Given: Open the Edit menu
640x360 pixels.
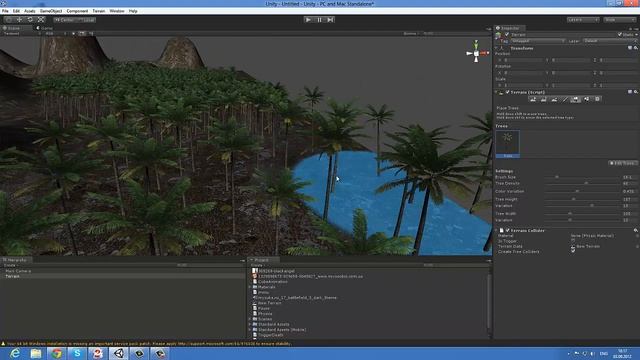Looking at the screenshot, I should tap(16, 11).
